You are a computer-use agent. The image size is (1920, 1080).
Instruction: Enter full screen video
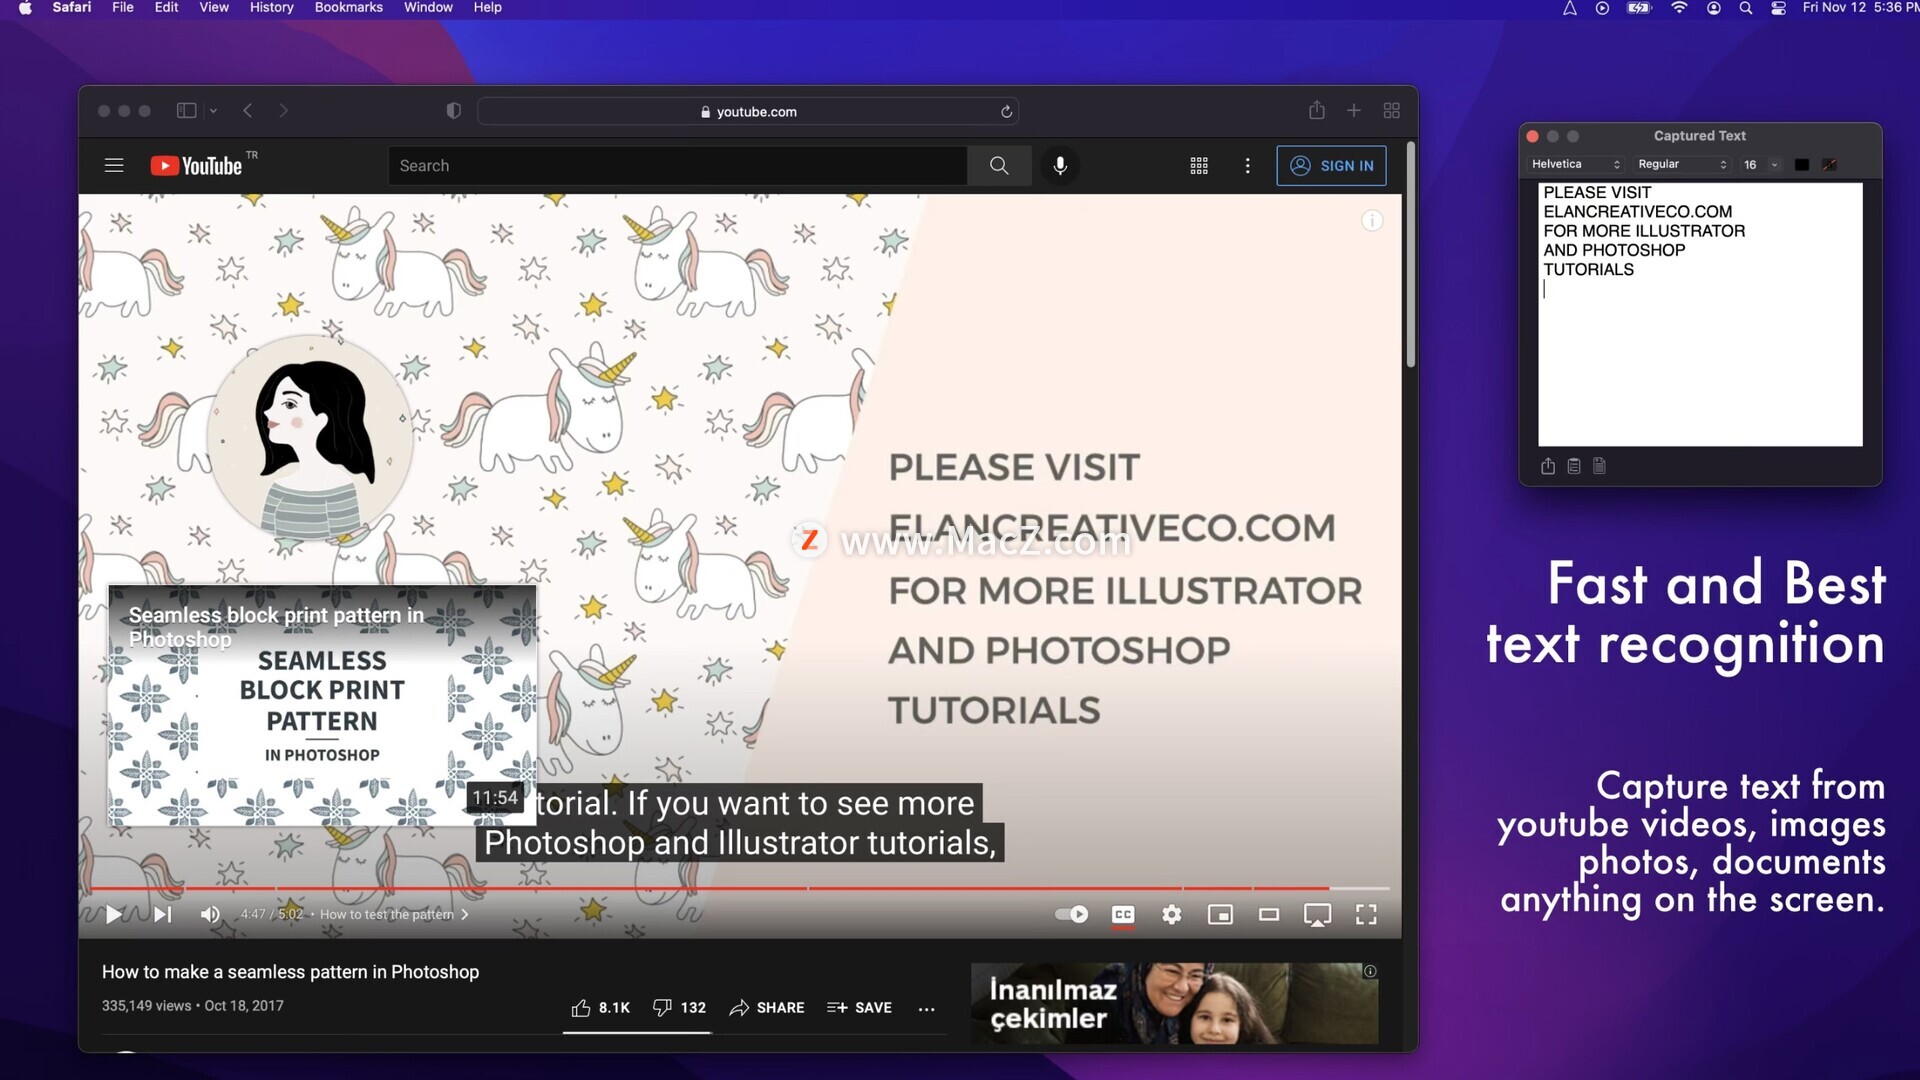tap(1366, 915)
